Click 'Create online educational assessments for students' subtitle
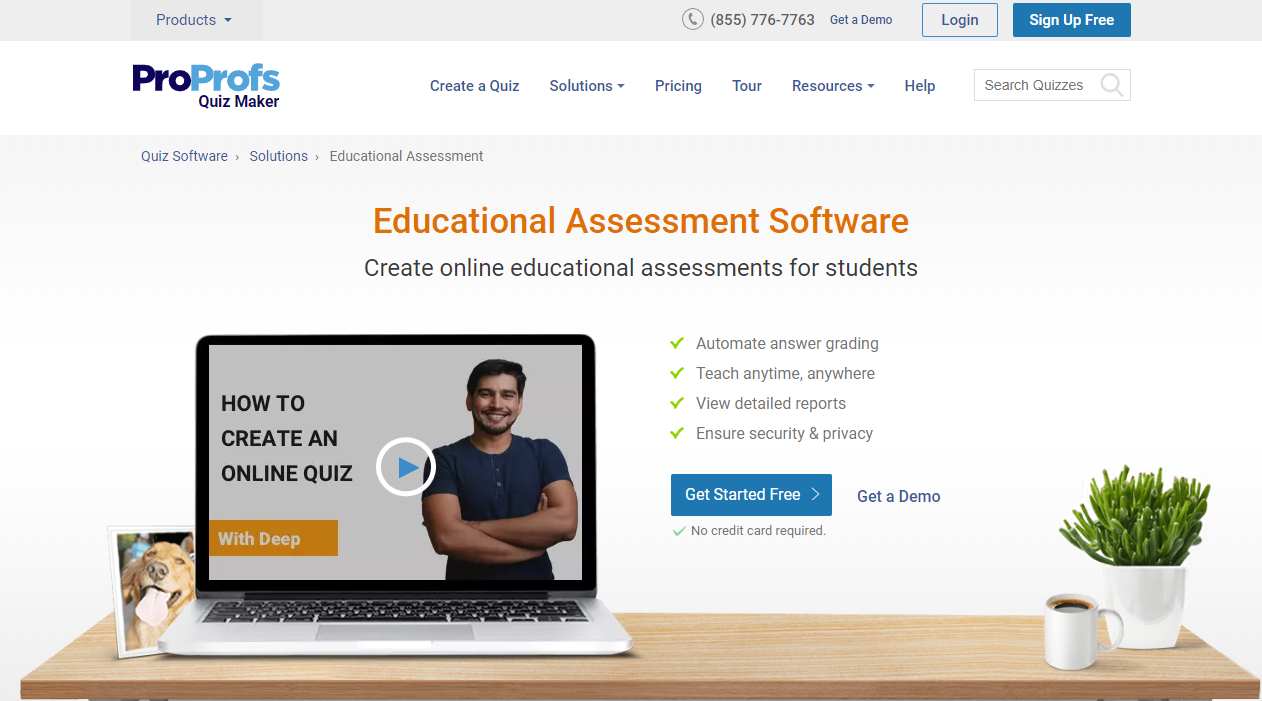Image resolution: width=1262 pixels, height=701 pixels. click(641, 268)
